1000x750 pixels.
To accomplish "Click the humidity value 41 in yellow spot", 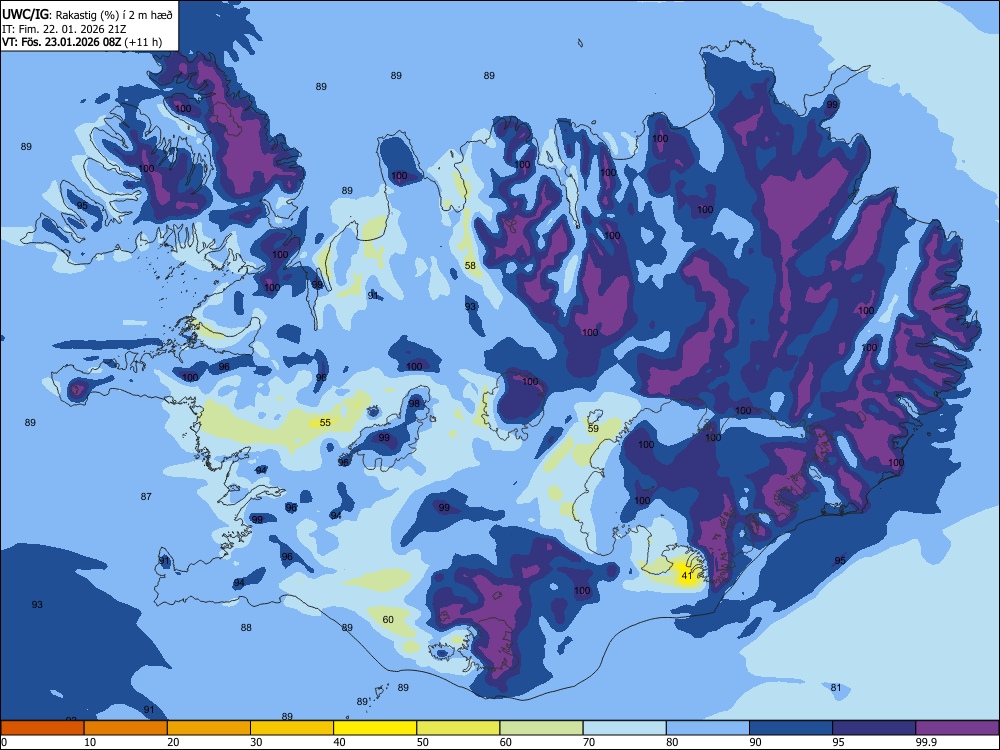I will [686, 575].
